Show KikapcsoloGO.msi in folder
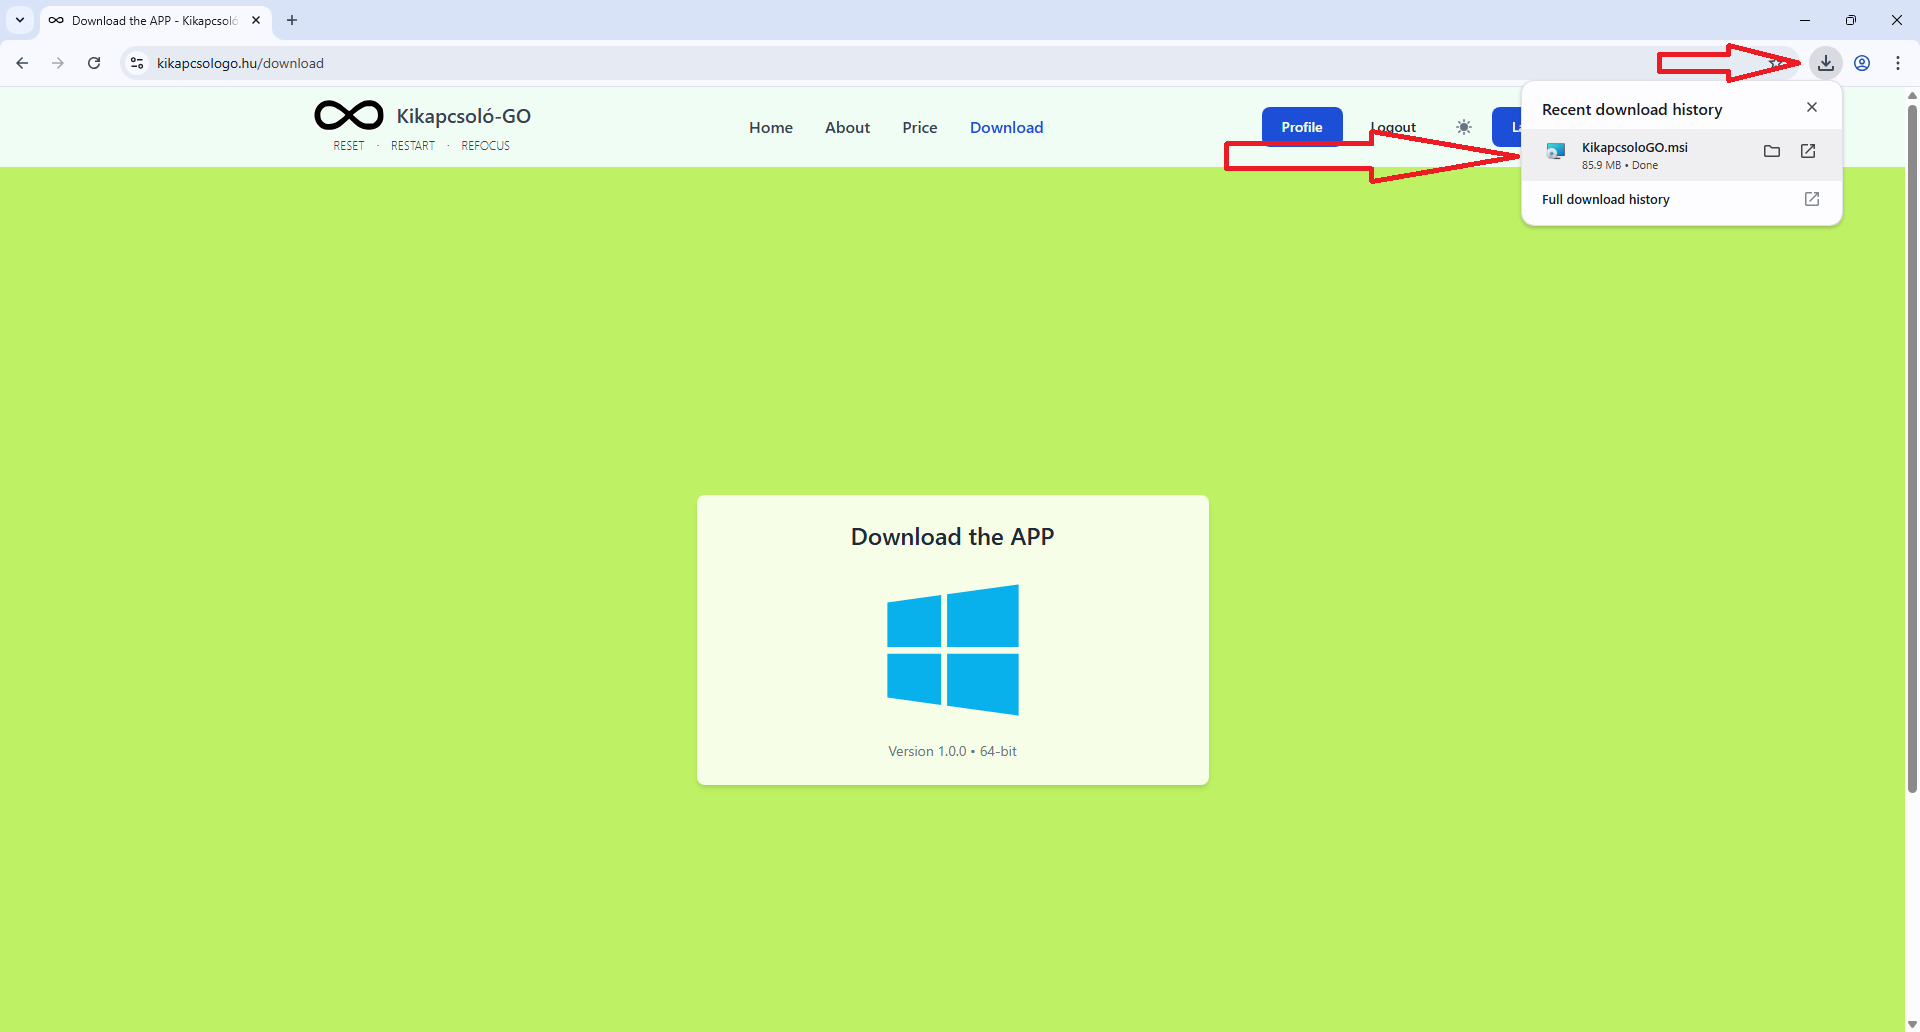 1771,151
